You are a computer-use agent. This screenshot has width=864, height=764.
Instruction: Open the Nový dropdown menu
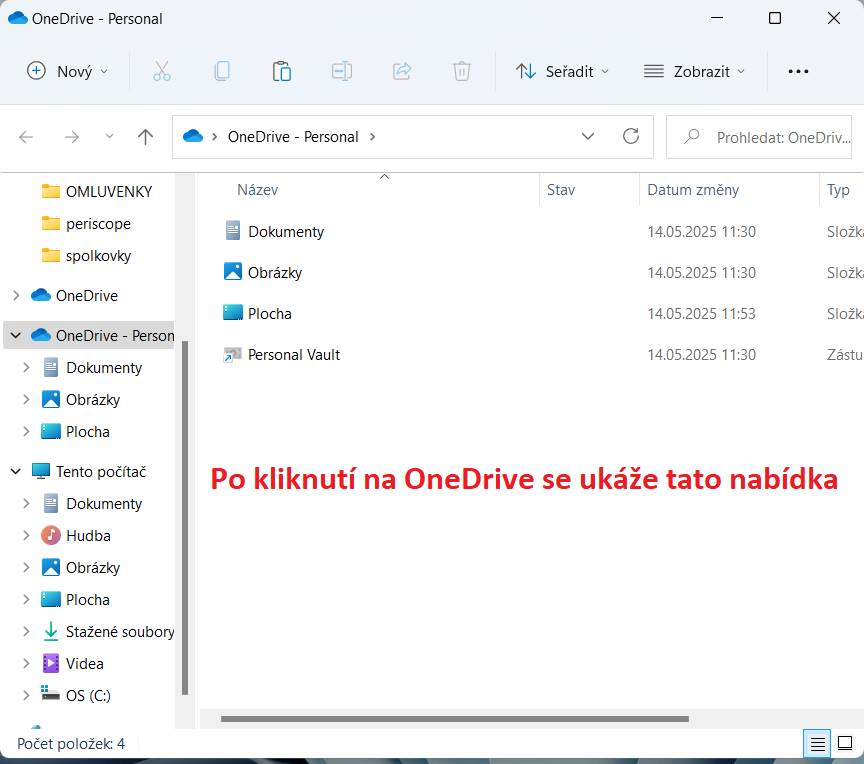[68, 71]
